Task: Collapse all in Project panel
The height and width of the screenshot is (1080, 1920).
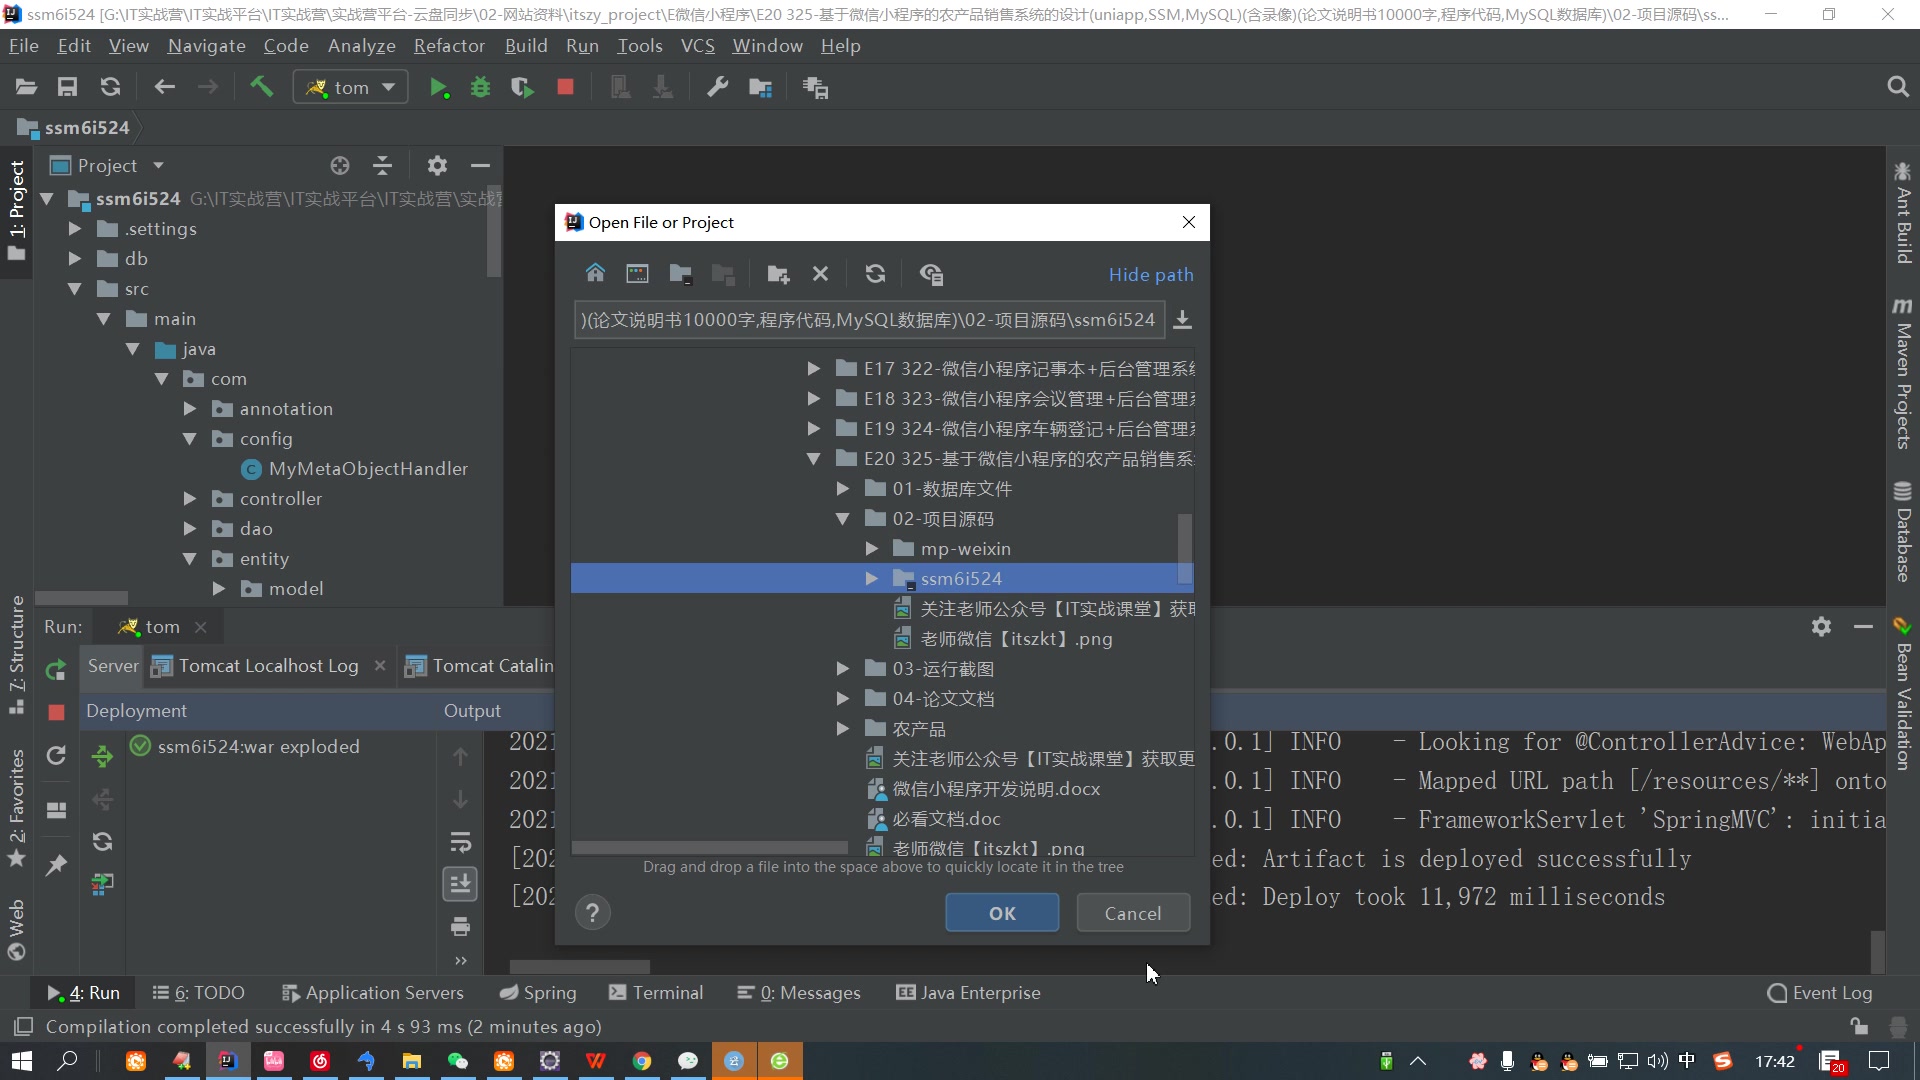Action: click(x=382, y=166)
